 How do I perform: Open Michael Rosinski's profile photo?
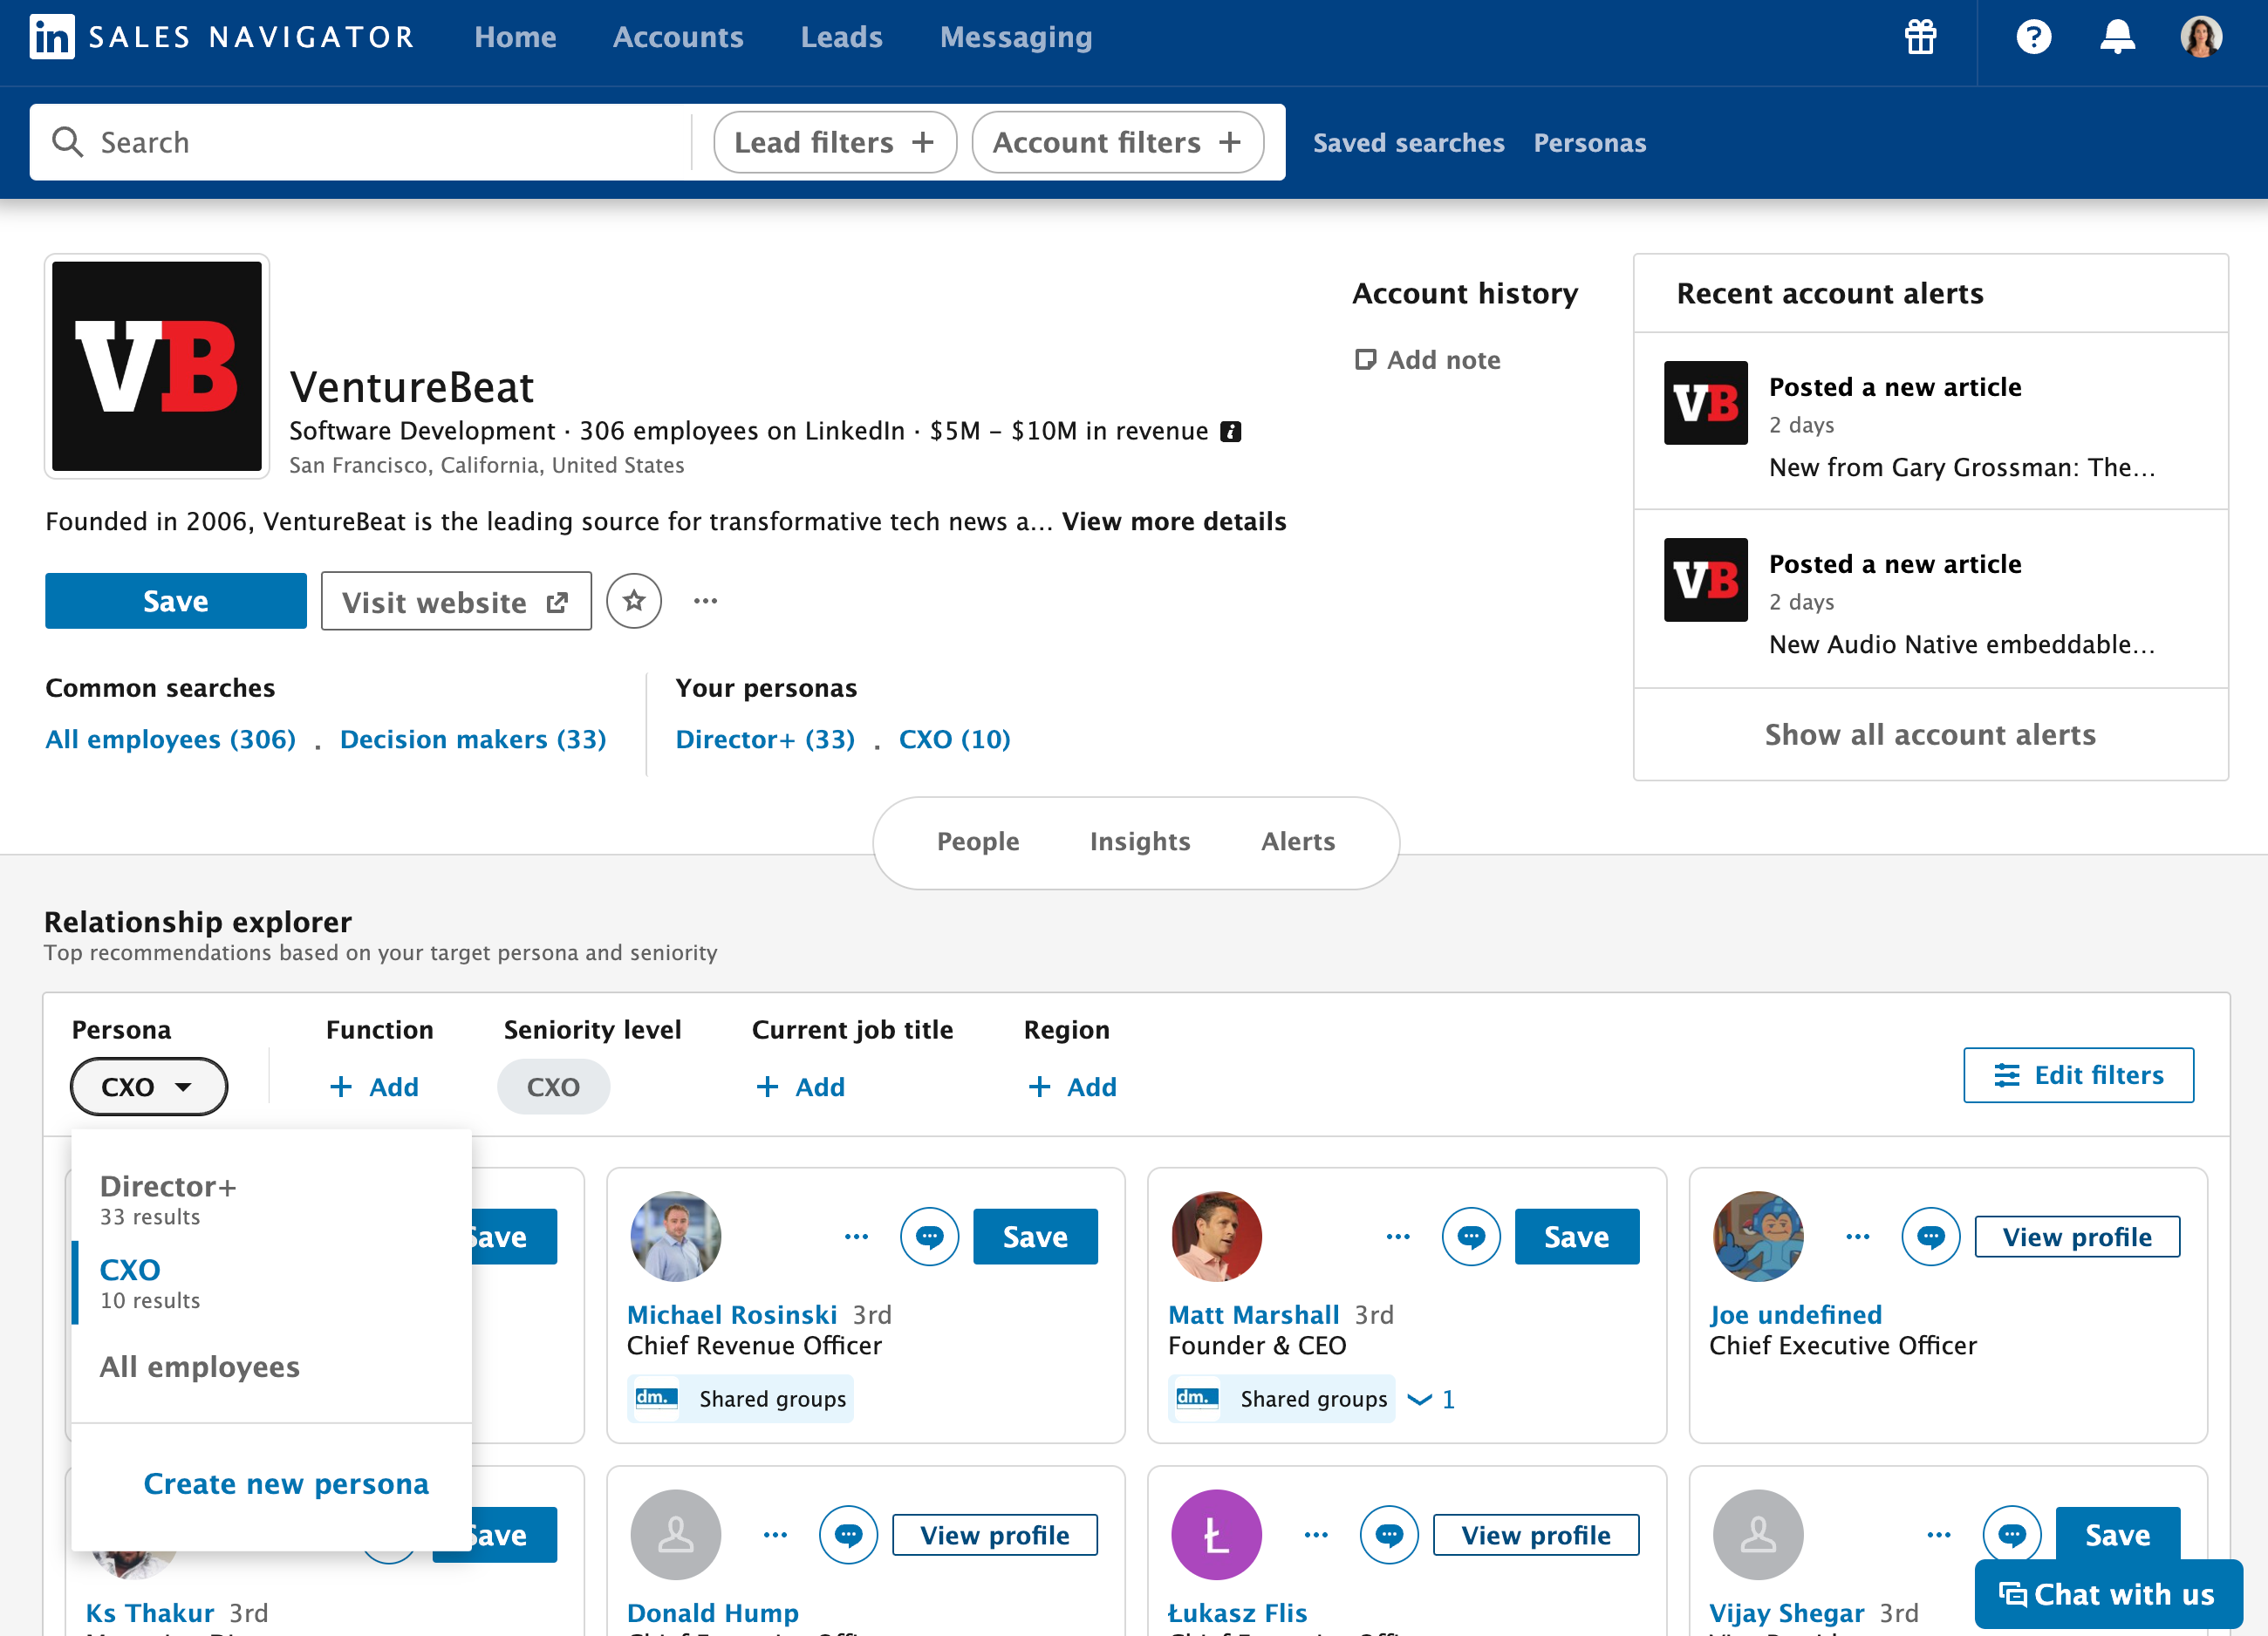point(676,1237)
